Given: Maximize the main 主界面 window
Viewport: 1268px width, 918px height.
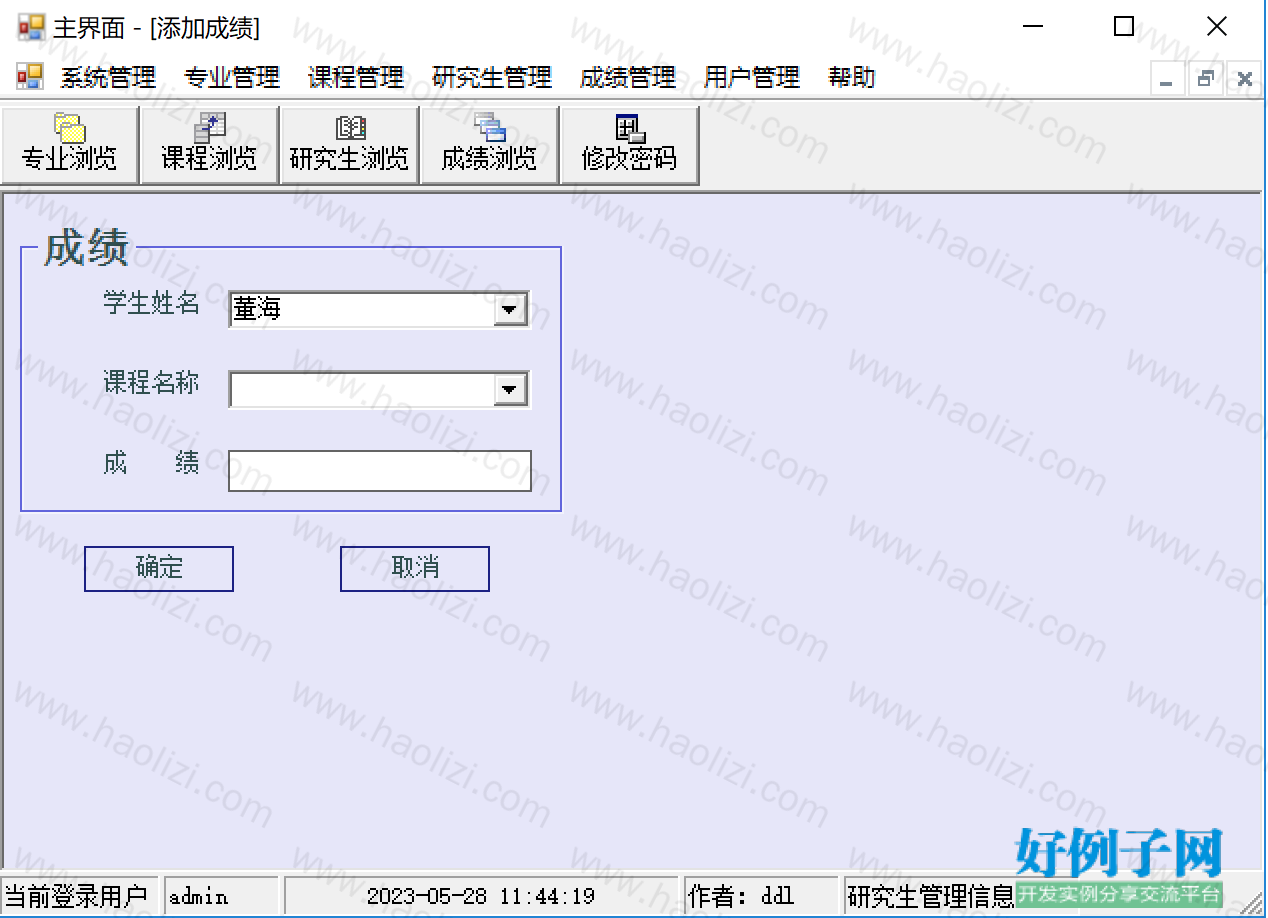Looking at the screenshot, I should point(1124,27).
